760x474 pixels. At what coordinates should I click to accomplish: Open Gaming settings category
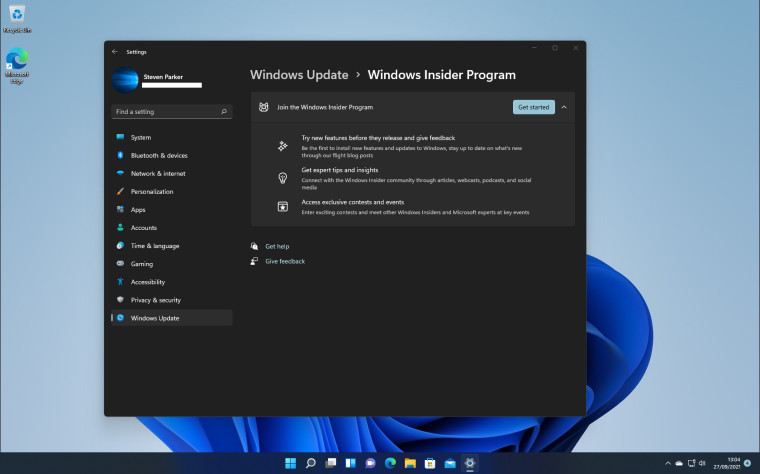coord(172,264)
